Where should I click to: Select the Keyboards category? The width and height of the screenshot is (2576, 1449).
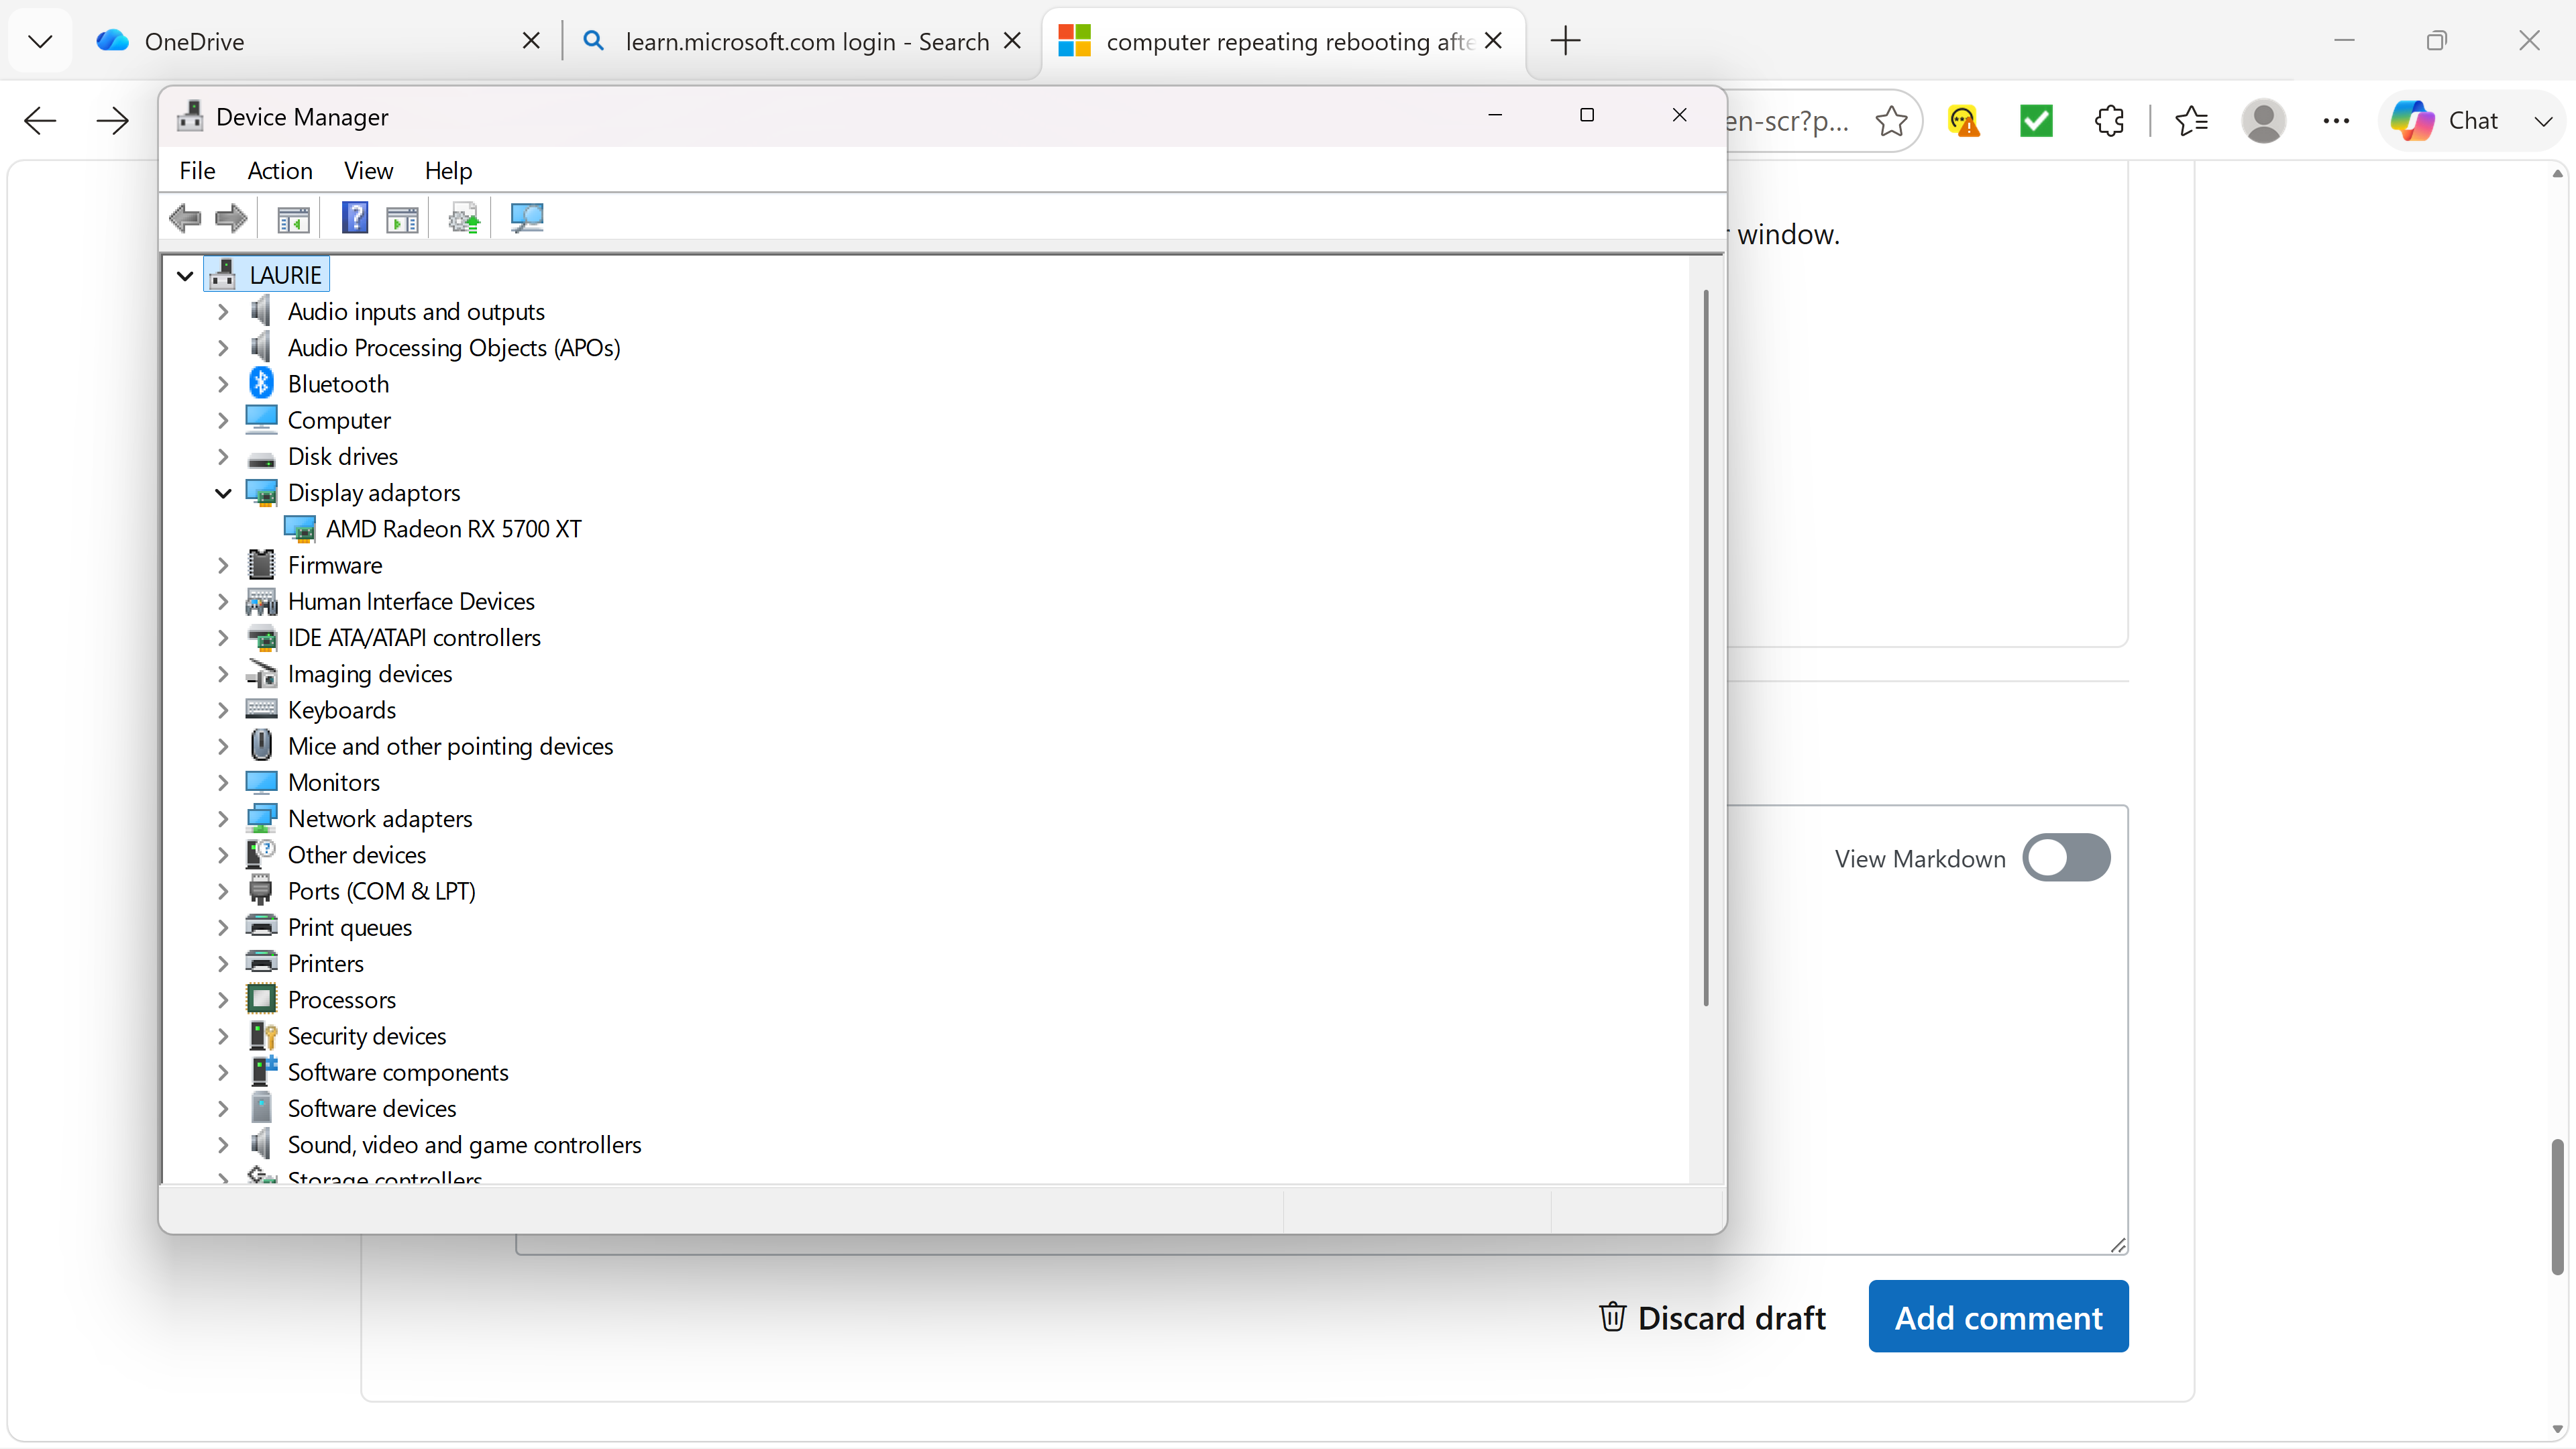pos(342,710)
